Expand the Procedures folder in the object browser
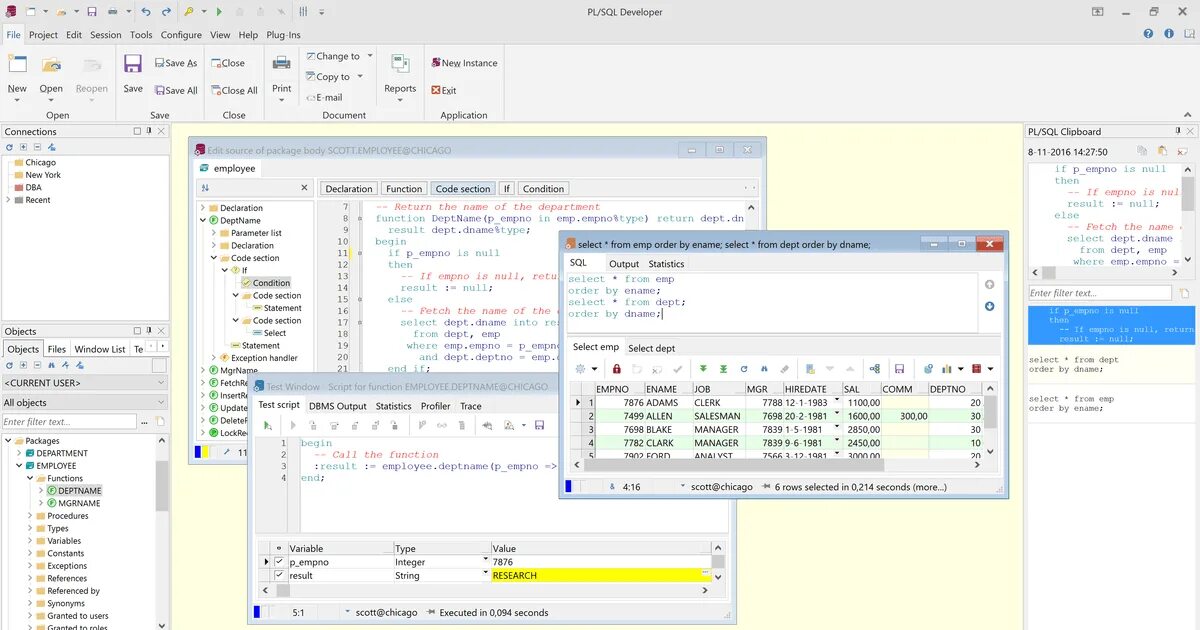 30,516
